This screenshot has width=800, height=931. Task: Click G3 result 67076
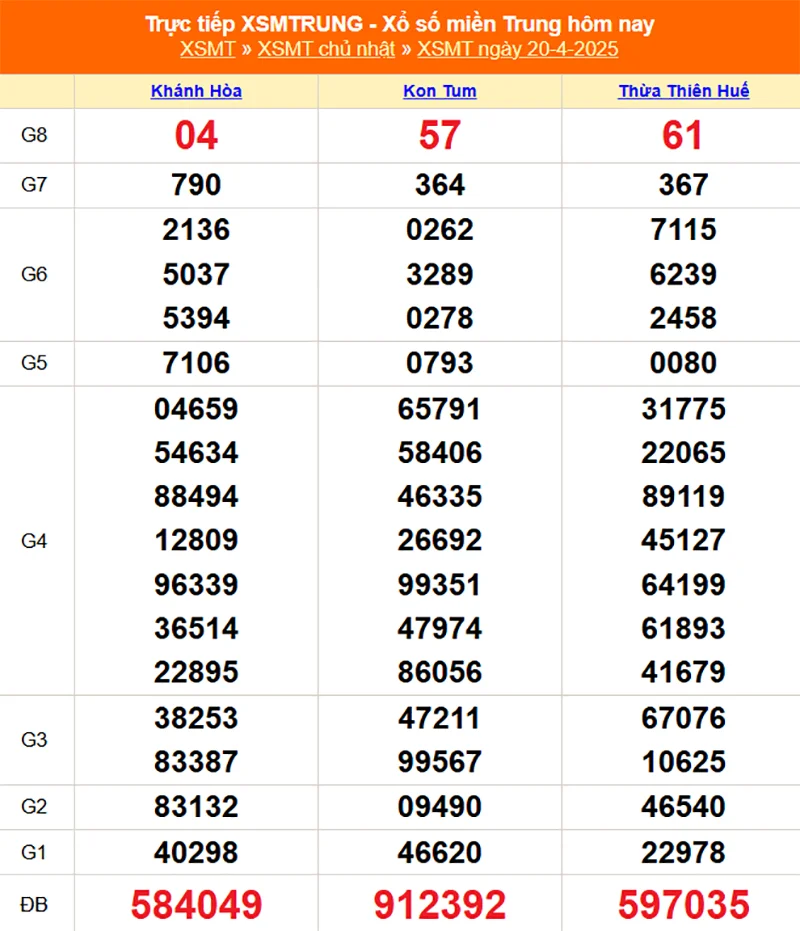tap(683, 718)
